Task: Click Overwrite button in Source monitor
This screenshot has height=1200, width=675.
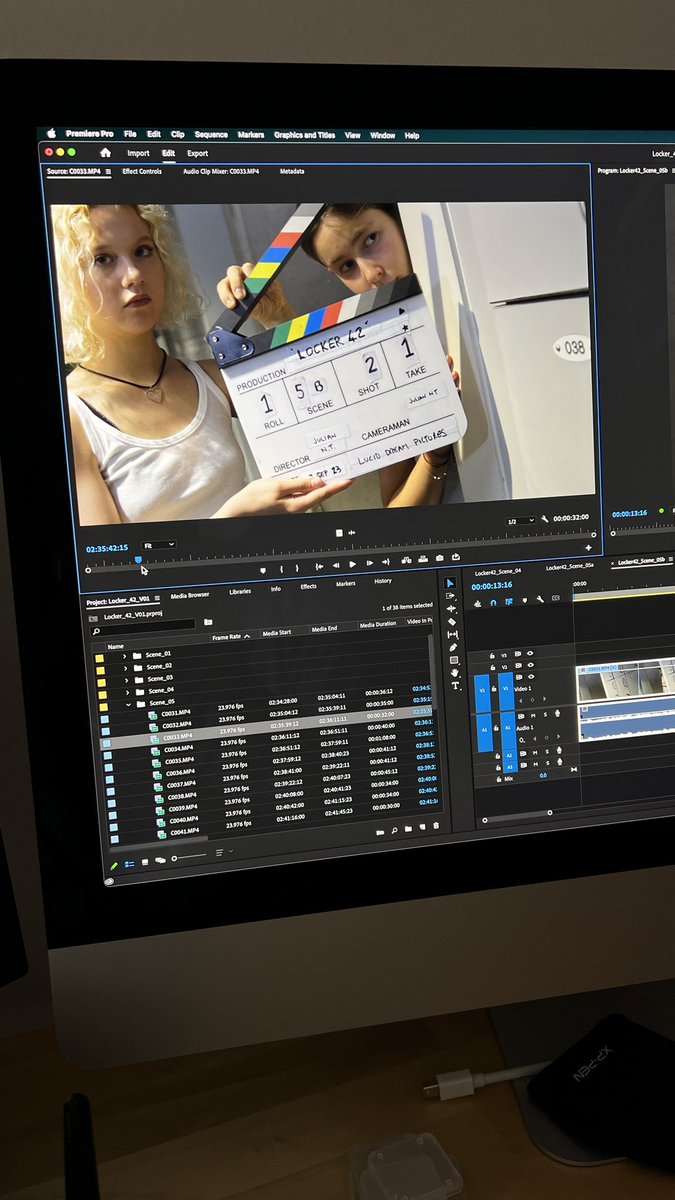Action: [423, 560]
